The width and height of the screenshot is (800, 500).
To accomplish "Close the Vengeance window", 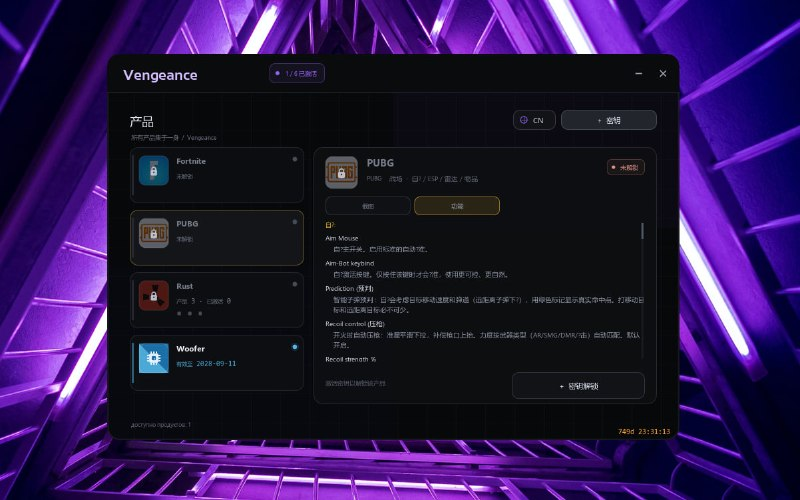I will point(663,73).
